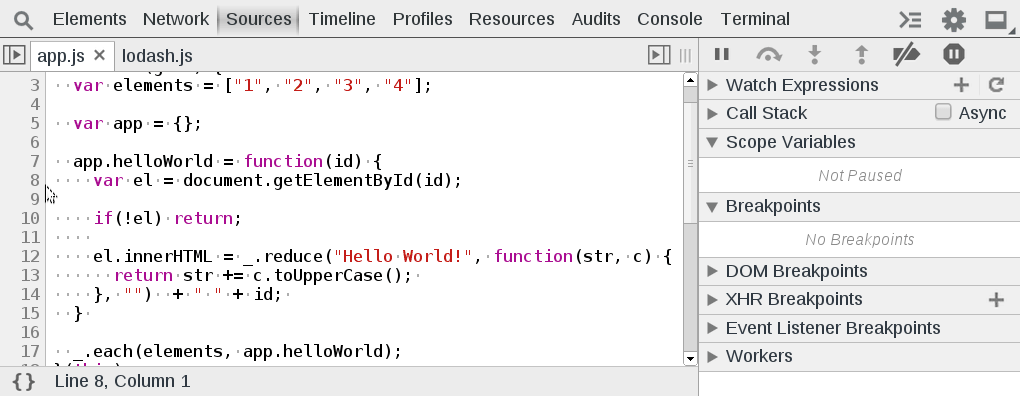Screen dimensions: 1020x396
Task: Click the gutter number for line 10
Action: coord(31,218)
